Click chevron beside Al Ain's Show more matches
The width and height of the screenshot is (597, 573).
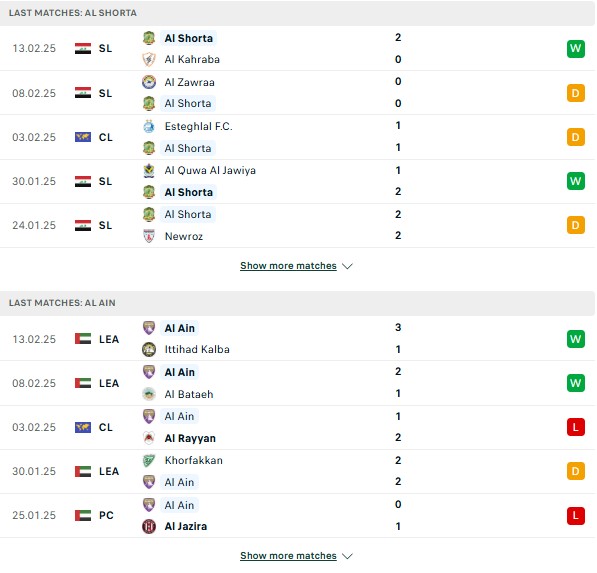coord(347,556)
